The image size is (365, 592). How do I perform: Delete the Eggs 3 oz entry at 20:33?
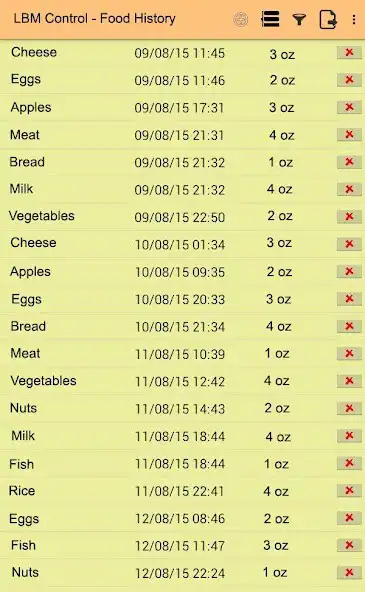pos(349,299)
